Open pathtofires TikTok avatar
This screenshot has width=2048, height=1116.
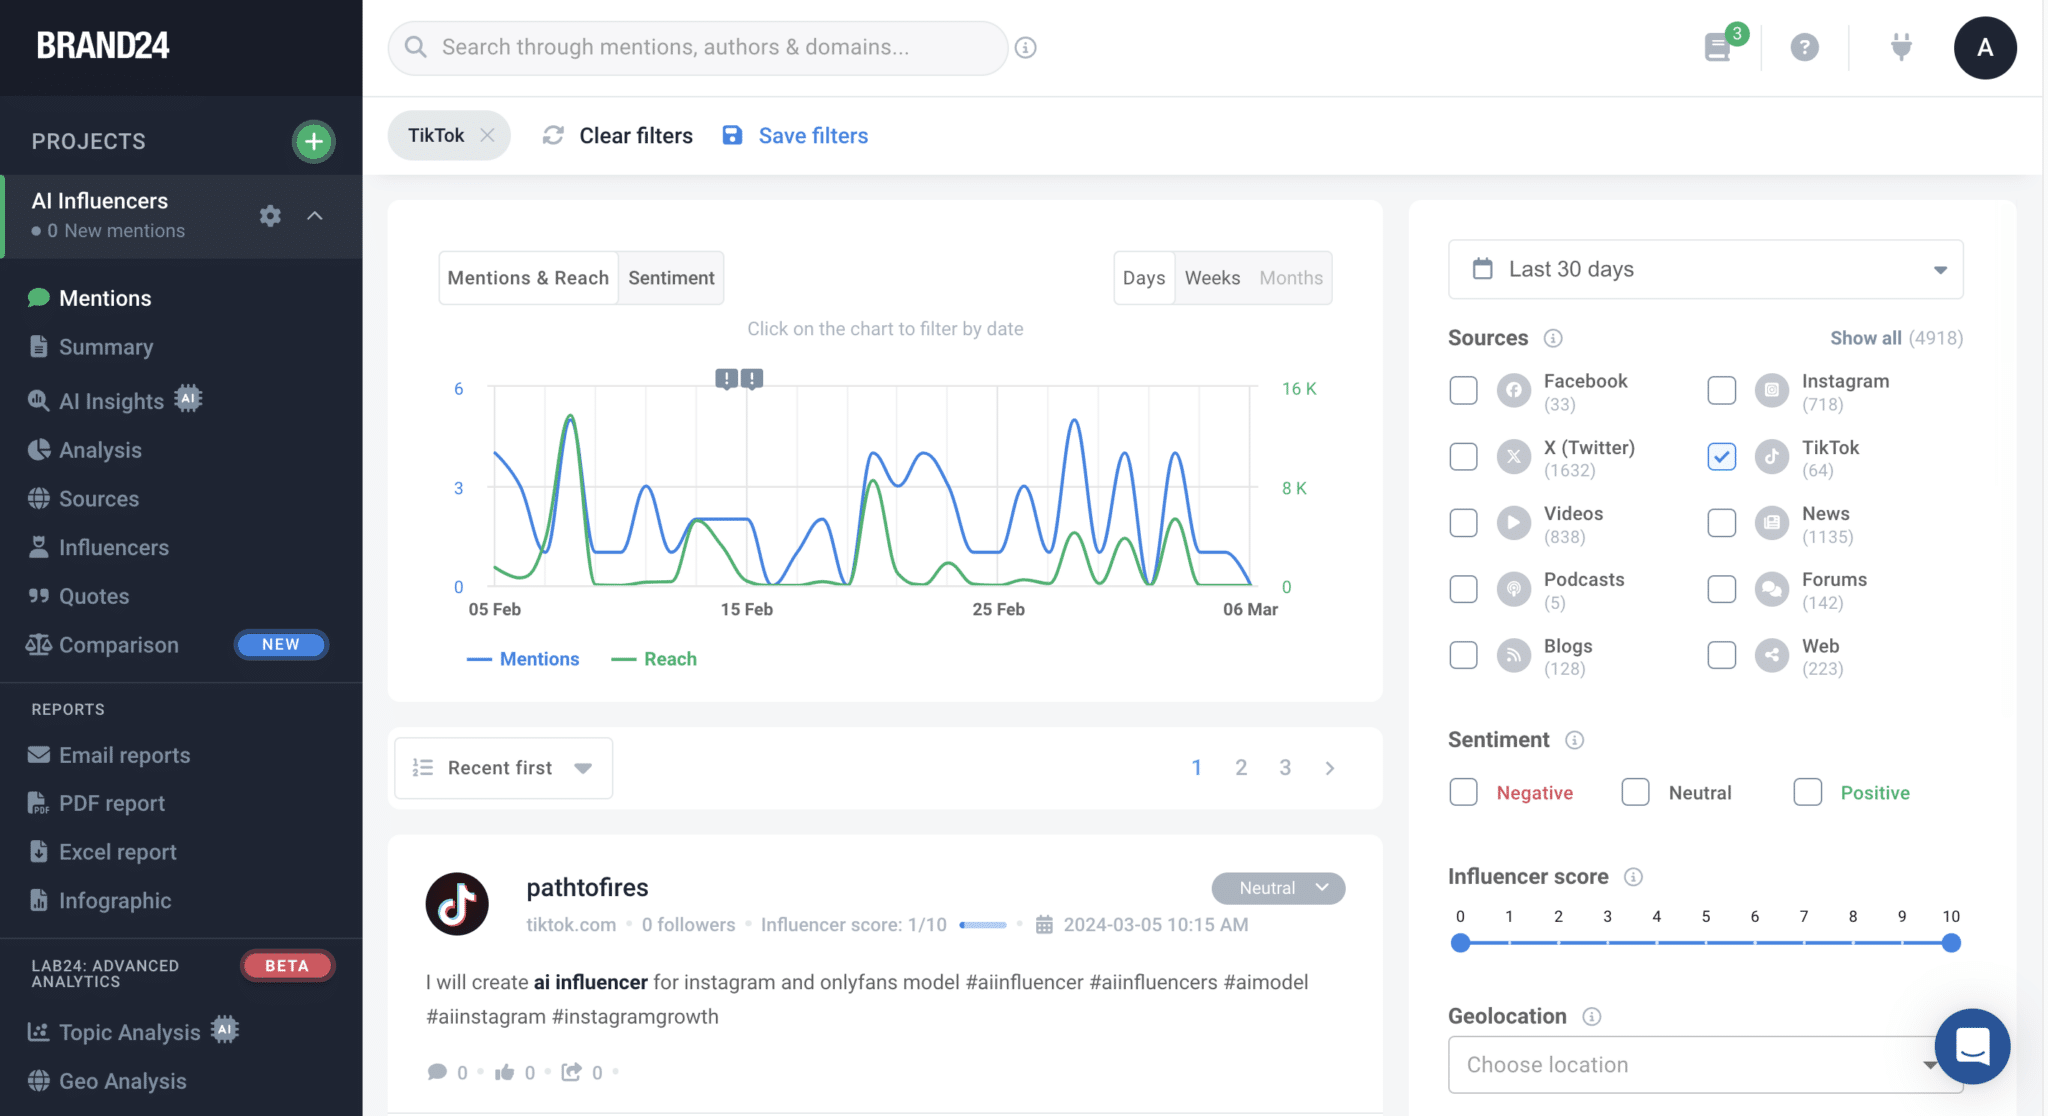(457, 904)
